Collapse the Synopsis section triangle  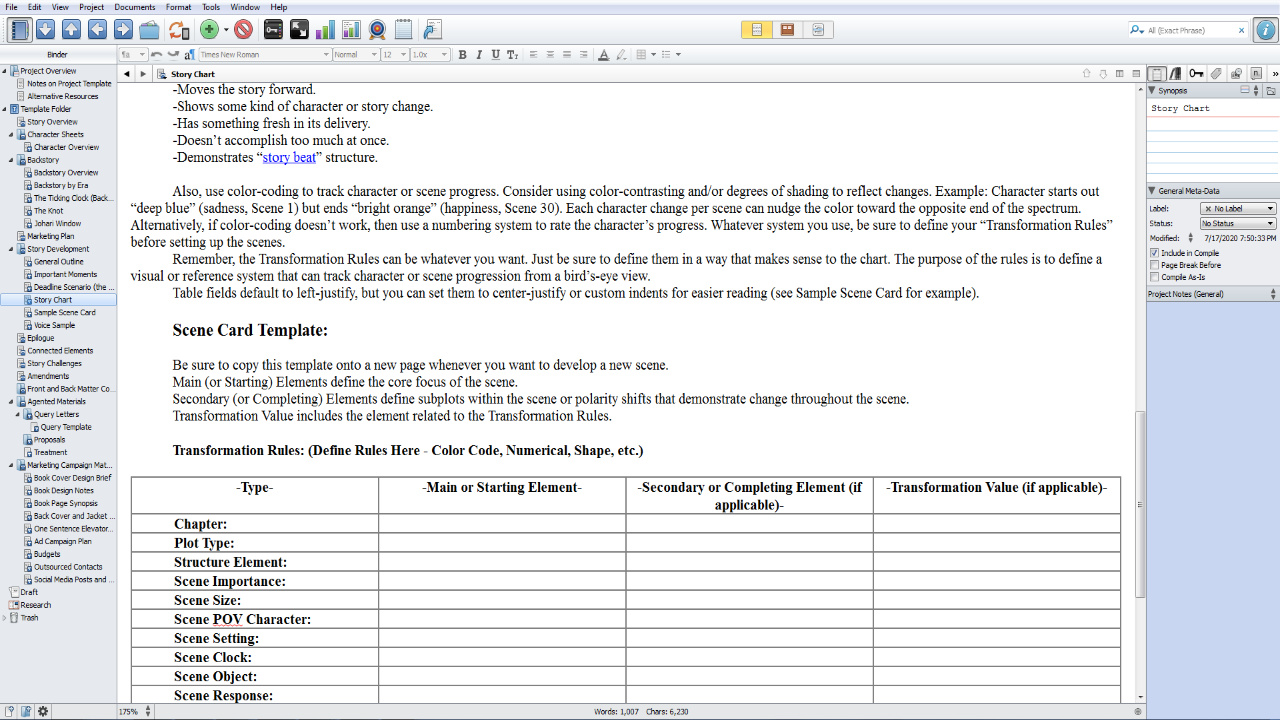point(1153,90)
